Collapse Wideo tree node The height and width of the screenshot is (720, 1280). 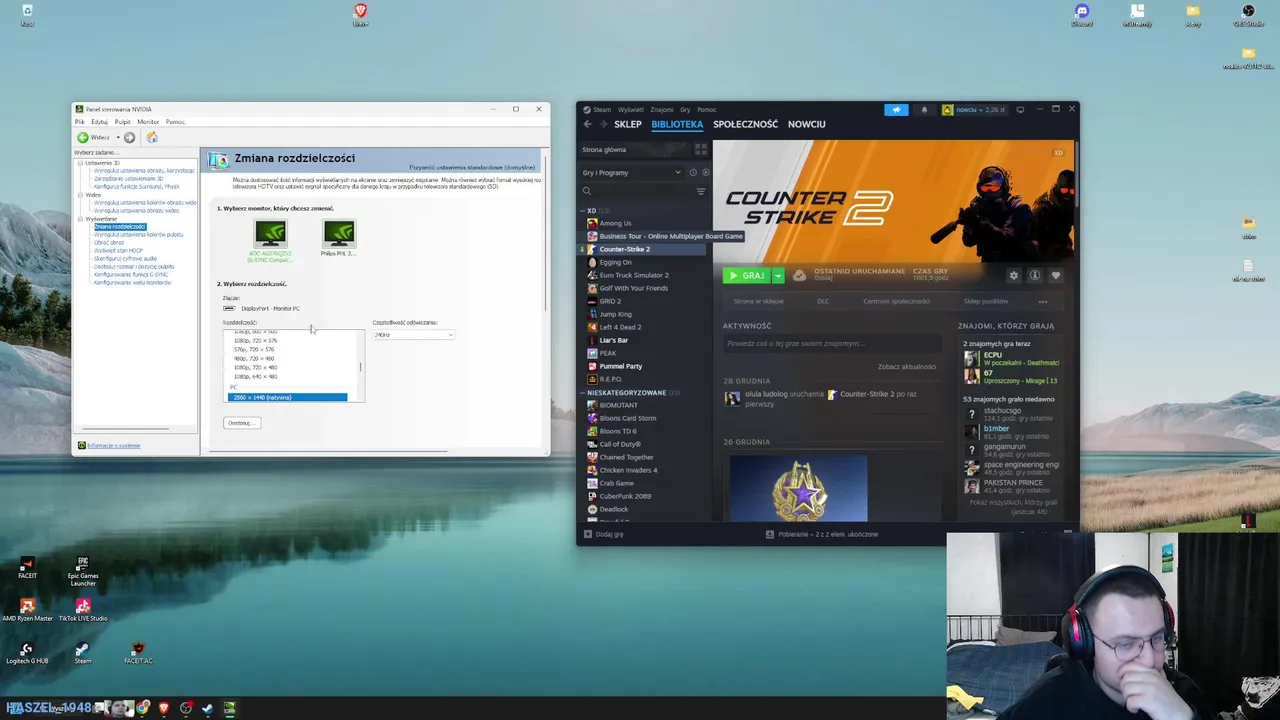[x=80, y=195]
